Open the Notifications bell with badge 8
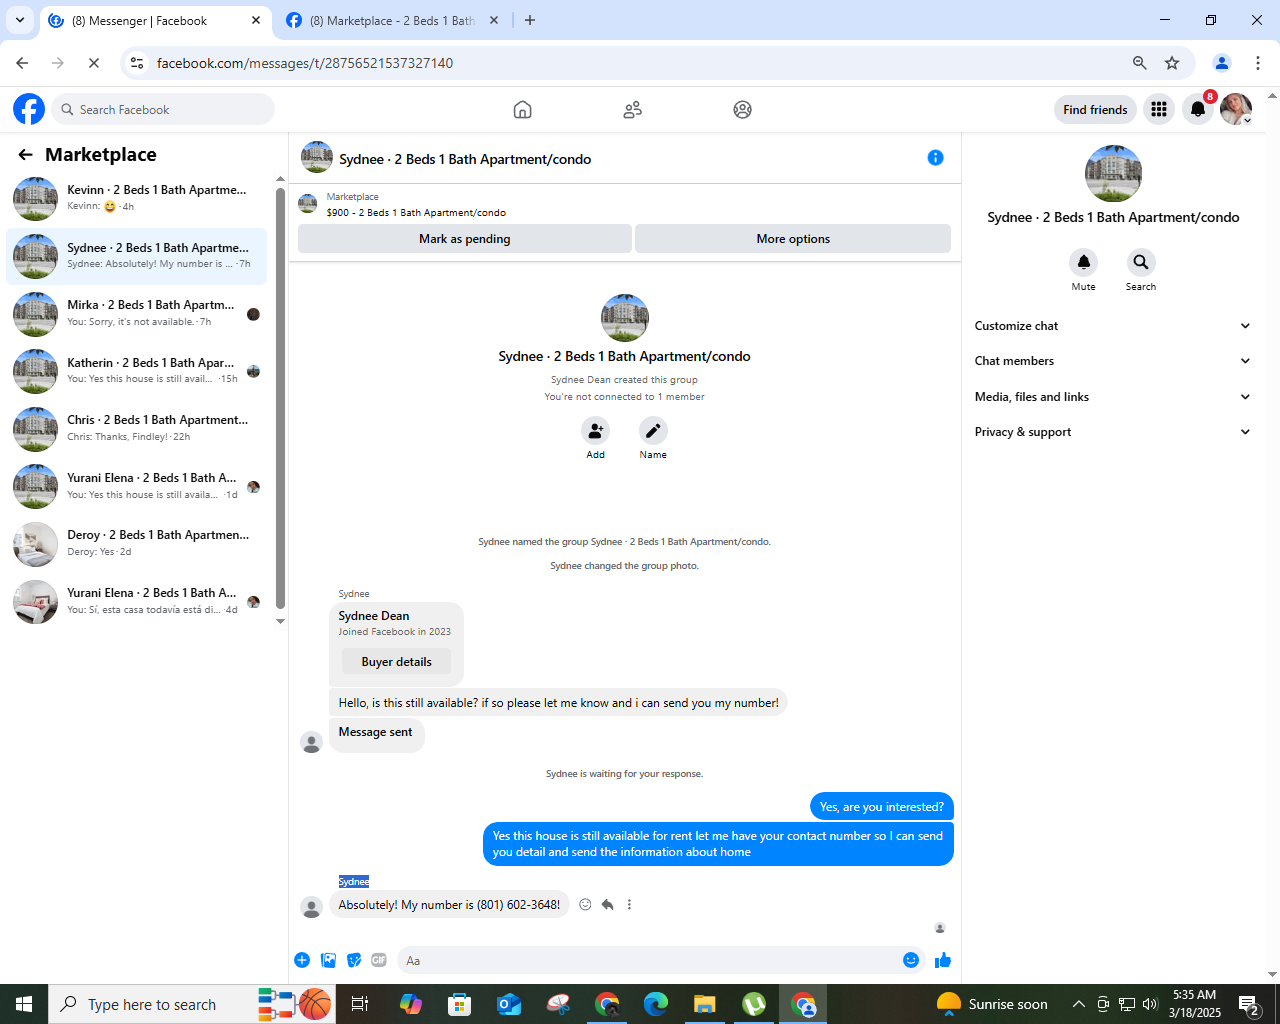 tap(1198, 109)
